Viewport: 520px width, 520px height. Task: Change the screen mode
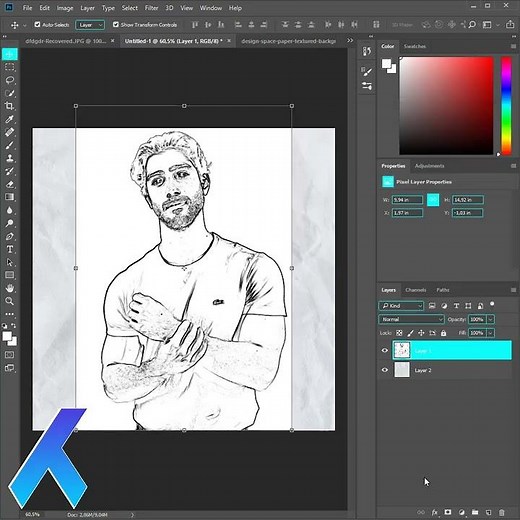(x=10, y=368)
